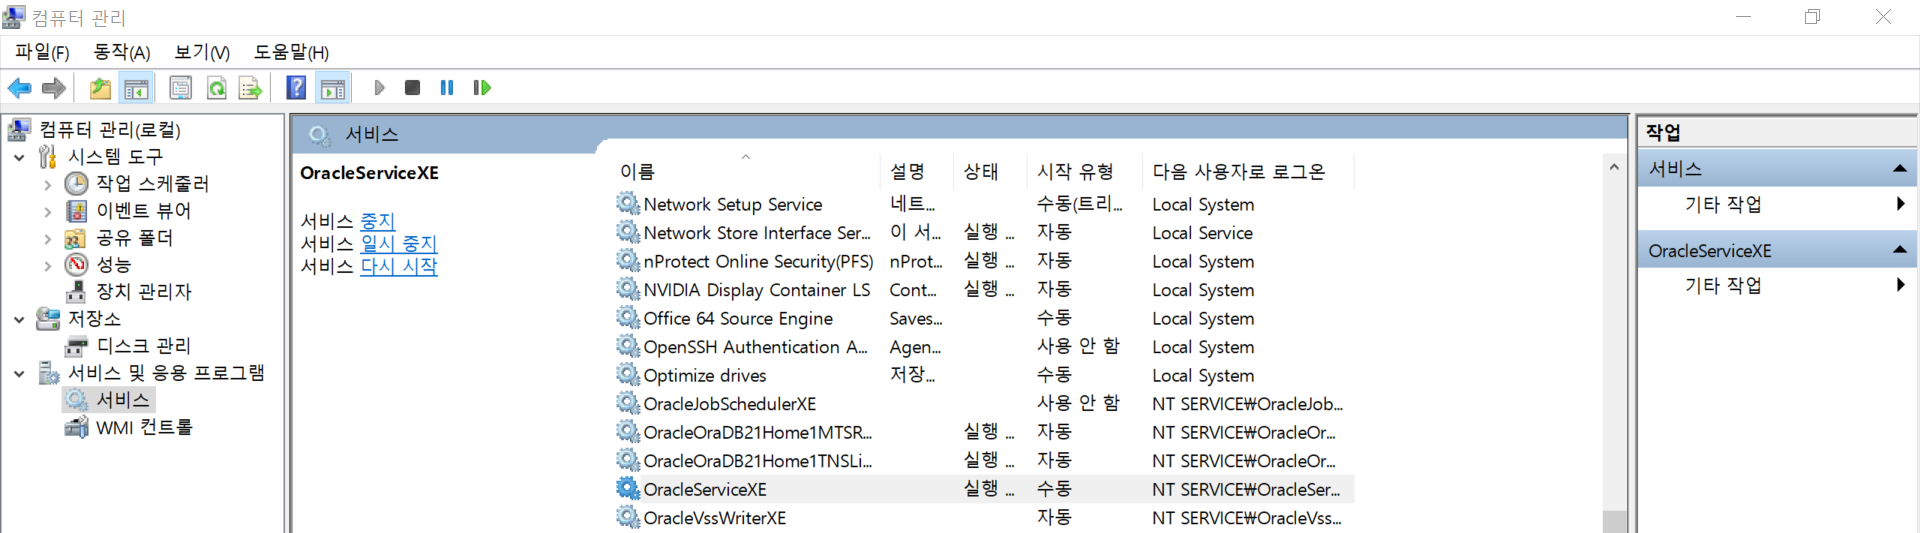Select the OracleOraDB21Home1TNSLi service row
Image resolution: width=1920 pixels, height=533 pixels.
tap(984, 461)
